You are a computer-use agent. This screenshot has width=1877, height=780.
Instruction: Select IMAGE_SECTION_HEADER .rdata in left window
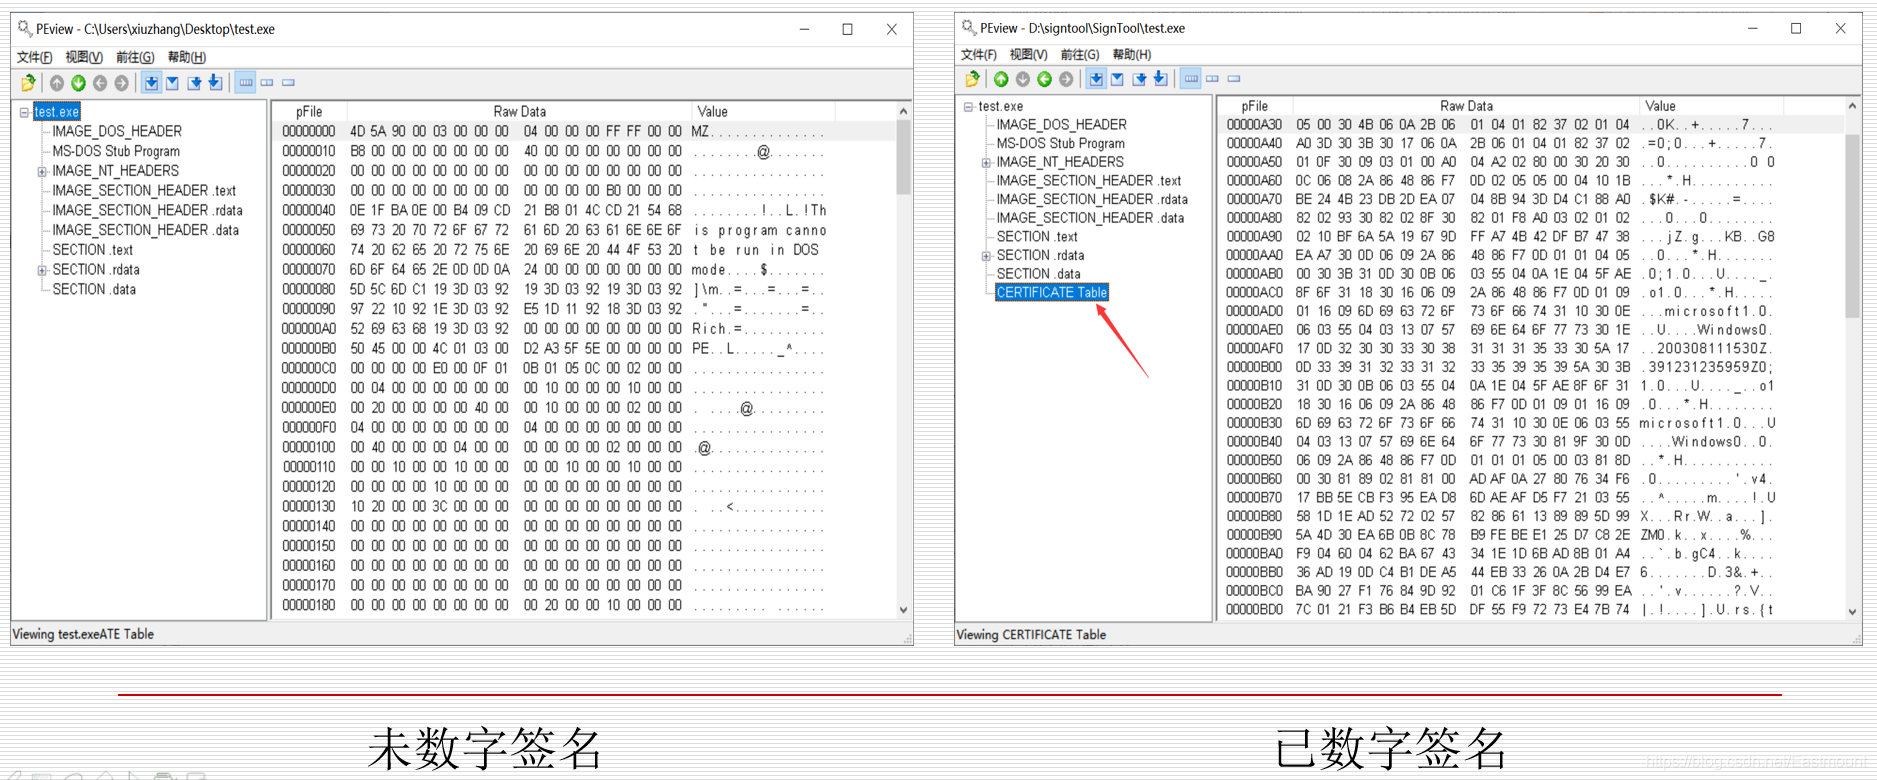(x=147, y=210)
